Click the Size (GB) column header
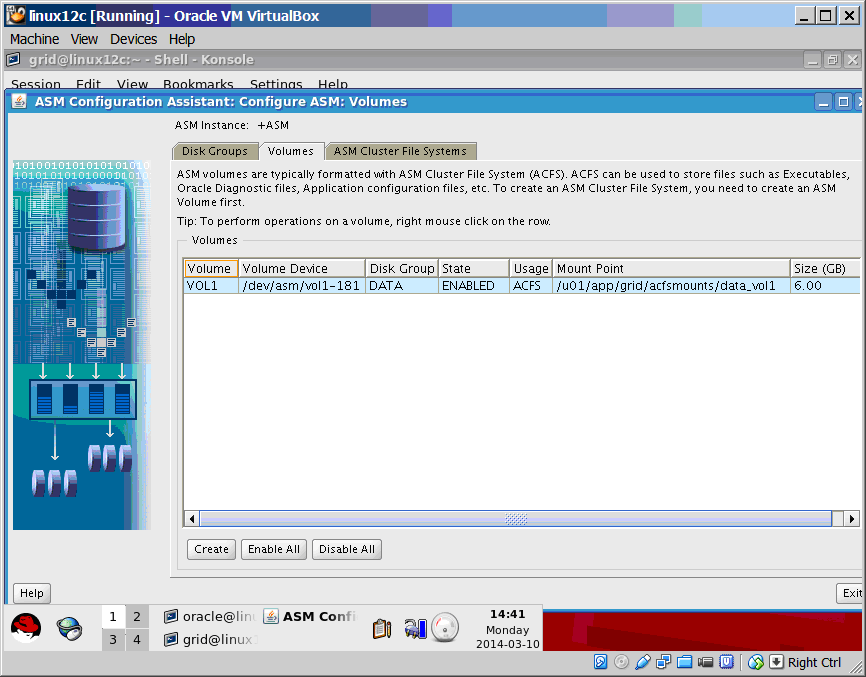Image resolution: width=866 pixels, height=677 pixels. tap(825, 268)
